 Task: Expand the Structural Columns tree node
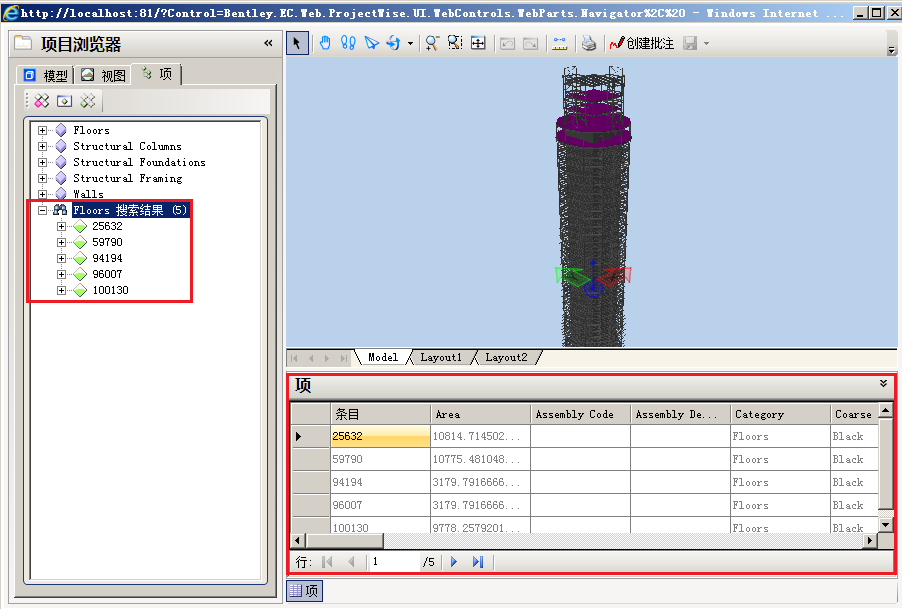pos(42,146)
